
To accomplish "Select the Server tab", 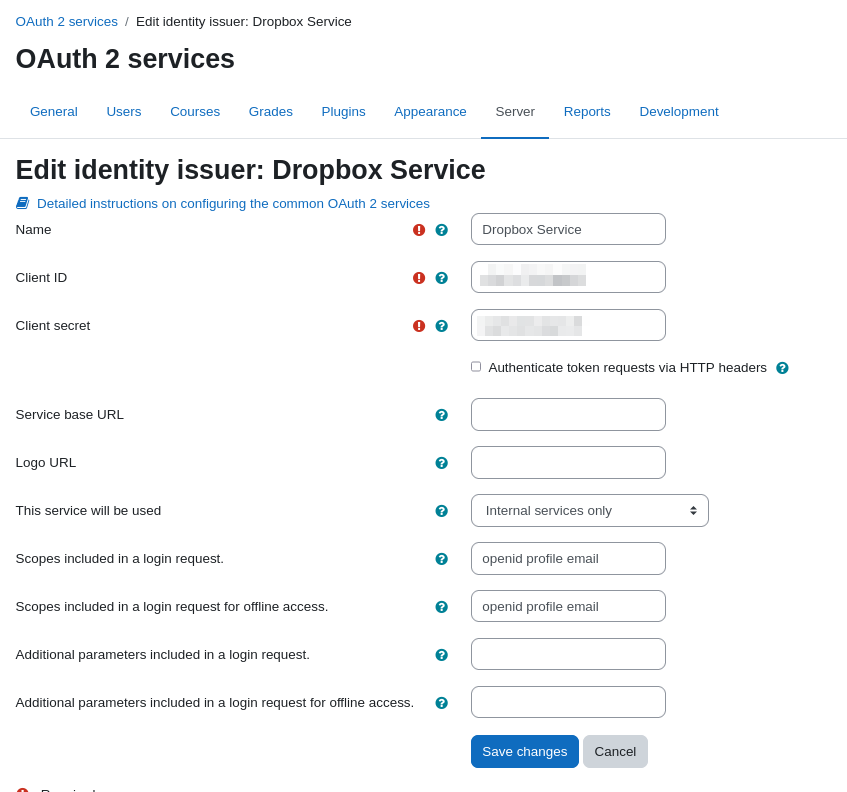I will click(515, 112).
